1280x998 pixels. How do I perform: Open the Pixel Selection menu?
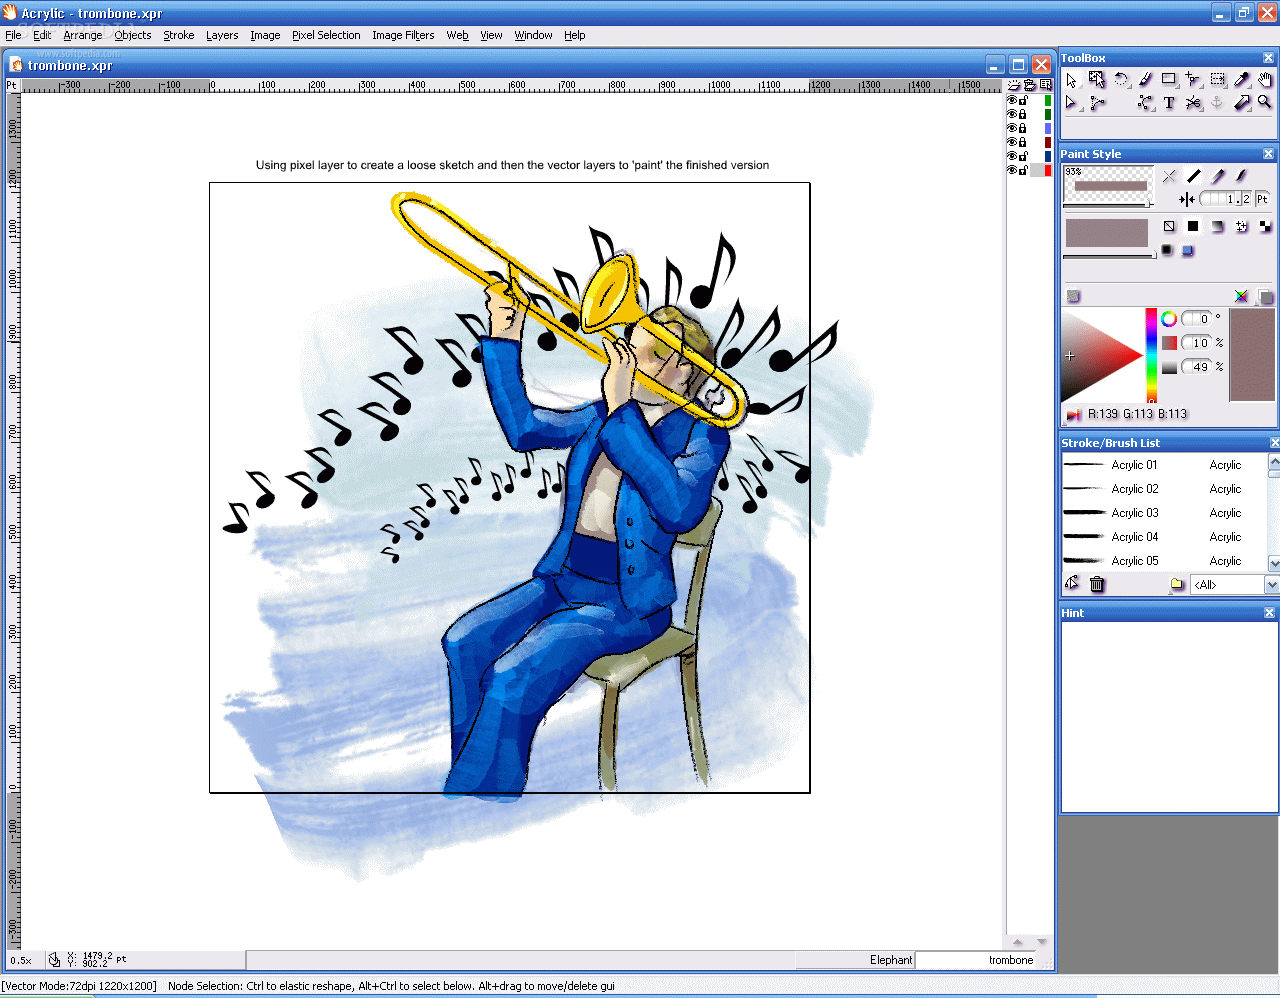coord(326,35)
